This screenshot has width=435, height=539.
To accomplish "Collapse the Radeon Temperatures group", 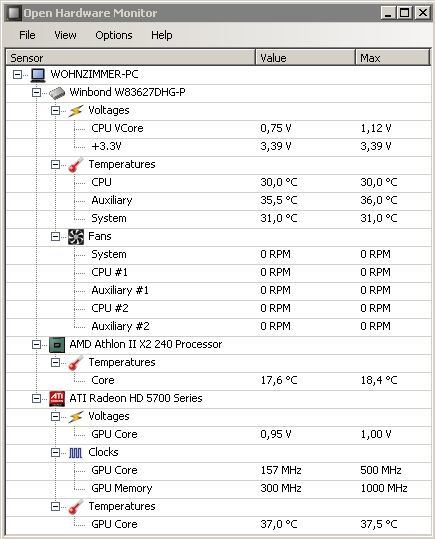I will (55, 506).
